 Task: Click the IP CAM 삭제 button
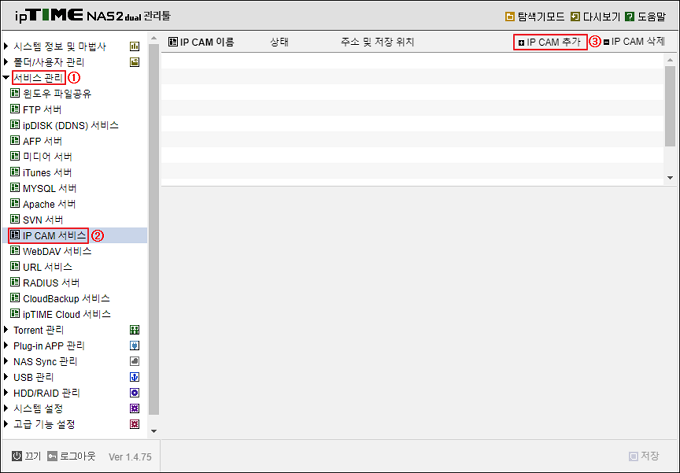coord(634,42)
